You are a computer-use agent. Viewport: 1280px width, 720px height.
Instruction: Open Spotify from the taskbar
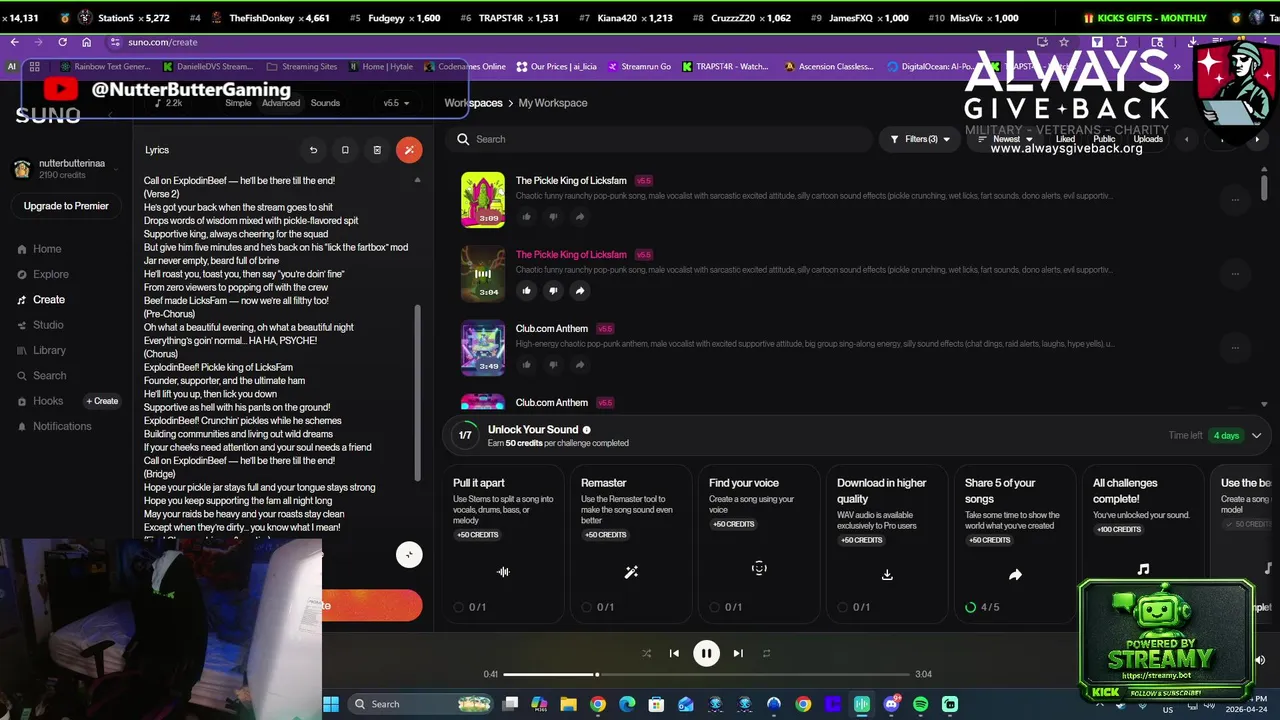click(920, 704)
